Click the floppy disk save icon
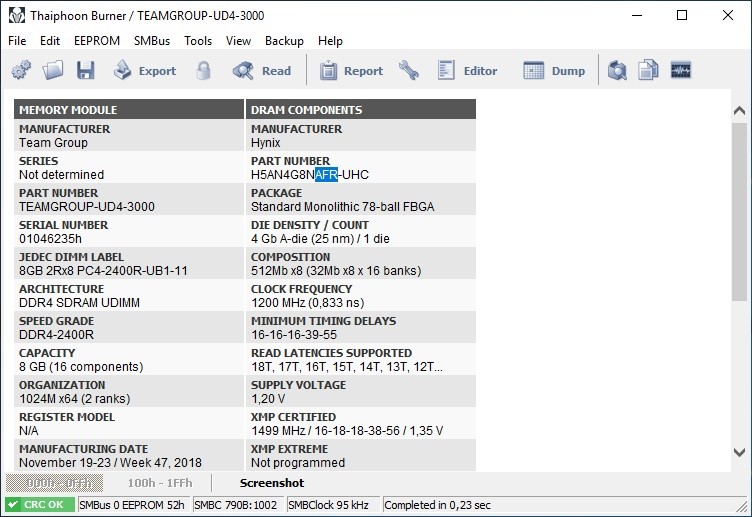752x517 pixels. coord(85,70)
